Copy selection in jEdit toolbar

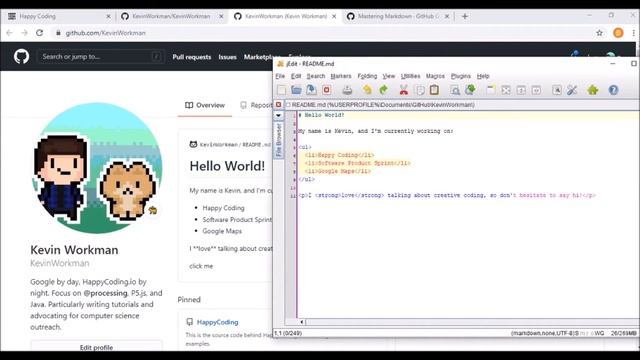(x=419, y=90)
